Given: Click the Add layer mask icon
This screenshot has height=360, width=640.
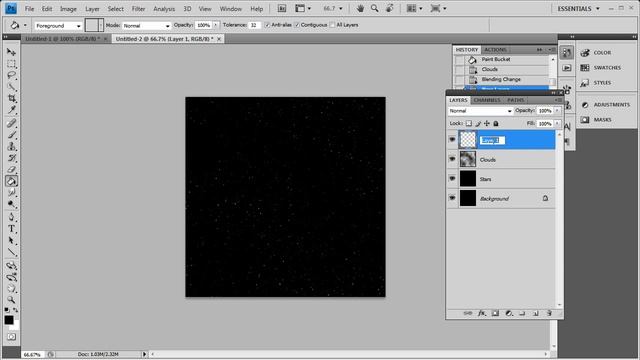Looking at the screenshot, I should [x=495, y=313].
